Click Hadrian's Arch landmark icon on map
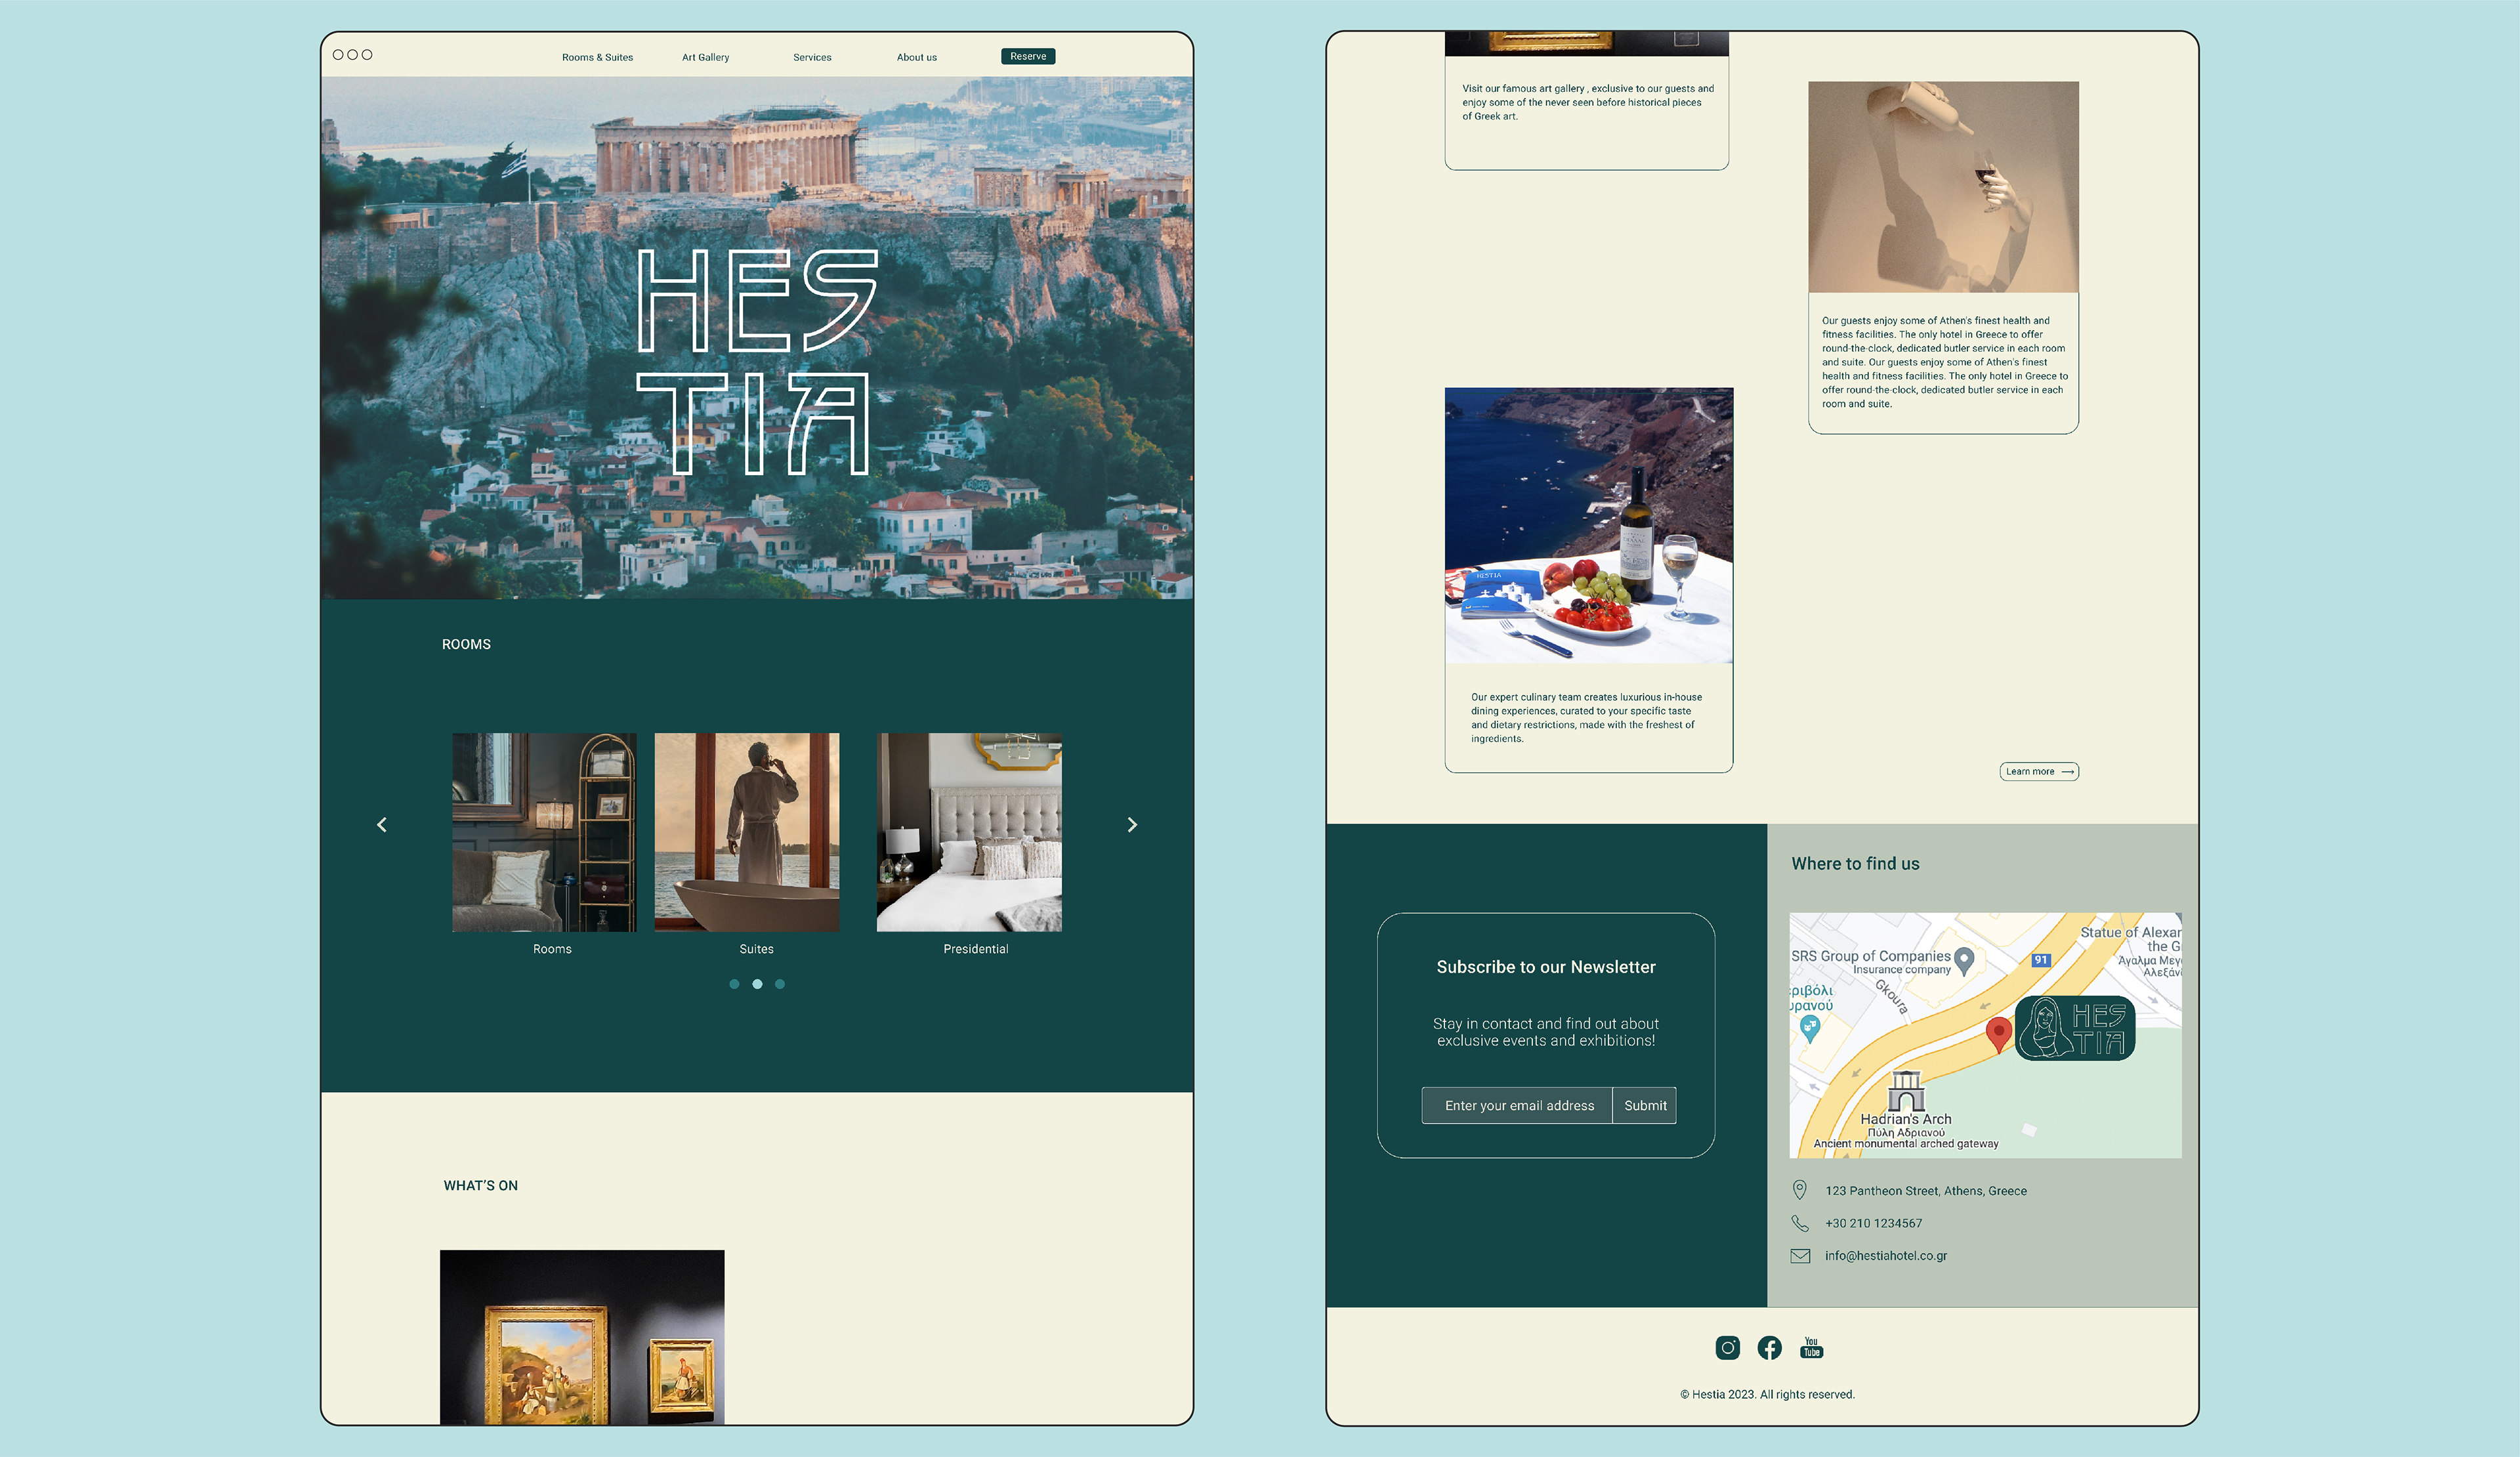Screen dimensions: 2520x1457 click(1906, 1090)
